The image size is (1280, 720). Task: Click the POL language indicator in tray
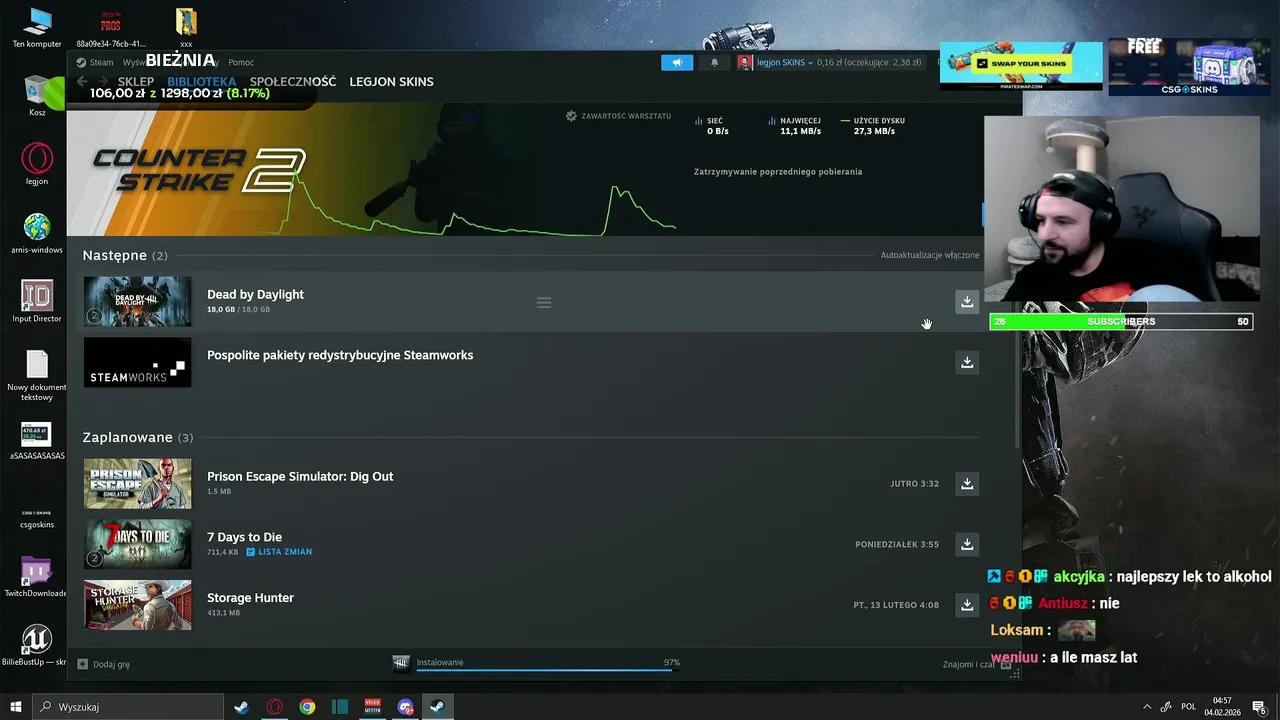[x=1188, y=707]
